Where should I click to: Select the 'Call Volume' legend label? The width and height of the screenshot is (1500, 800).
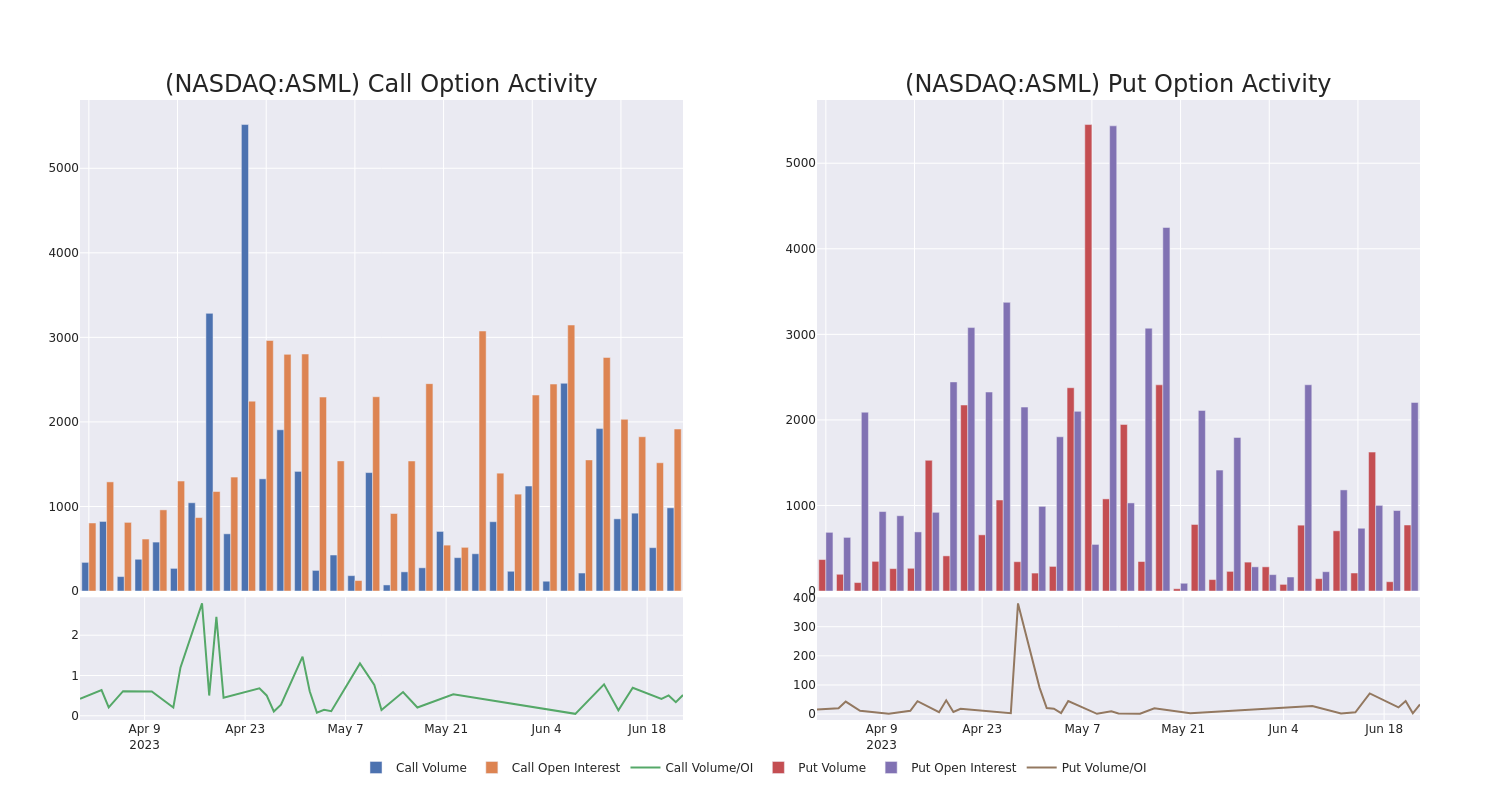431,768
